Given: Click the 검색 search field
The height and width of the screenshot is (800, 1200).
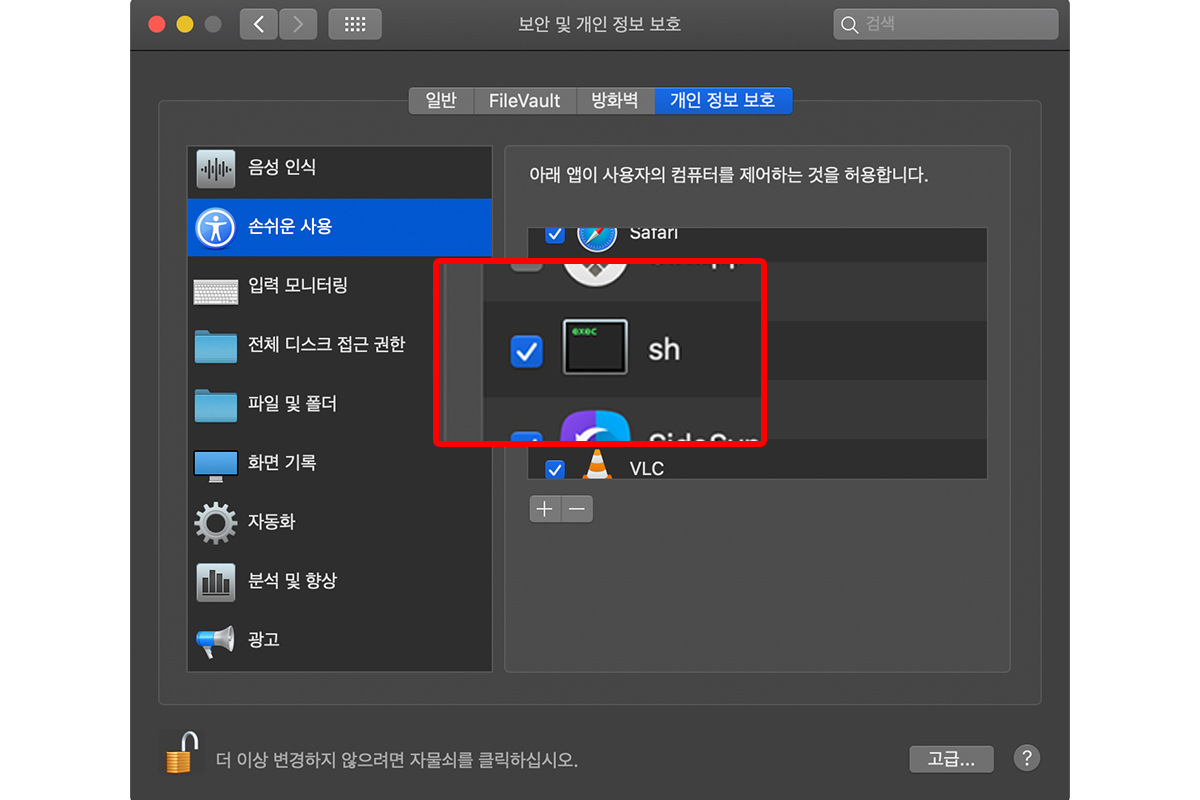Looking at the screenshot, I should pyautogui.click(x=944, y=23).
